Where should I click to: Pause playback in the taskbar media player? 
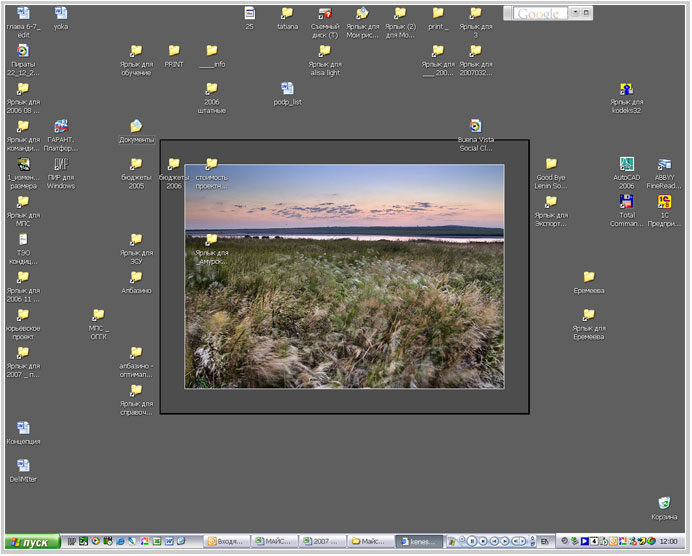pos(472,541)
